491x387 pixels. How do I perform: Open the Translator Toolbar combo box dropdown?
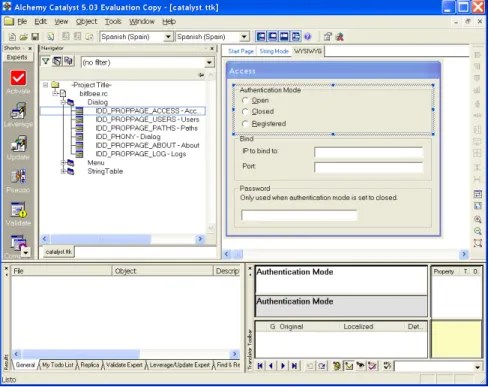click(477, 367)
